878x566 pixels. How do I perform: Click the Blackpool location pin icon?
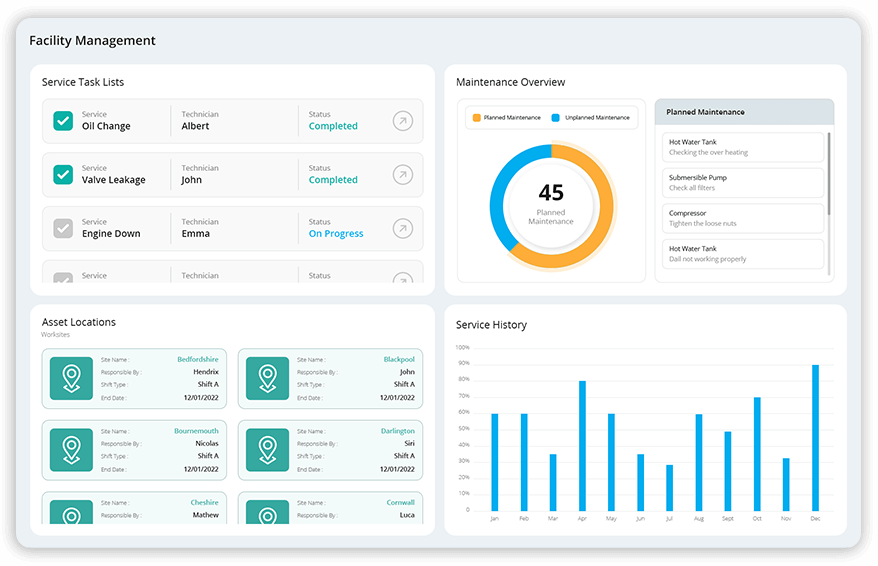click(x=267, y=378)
